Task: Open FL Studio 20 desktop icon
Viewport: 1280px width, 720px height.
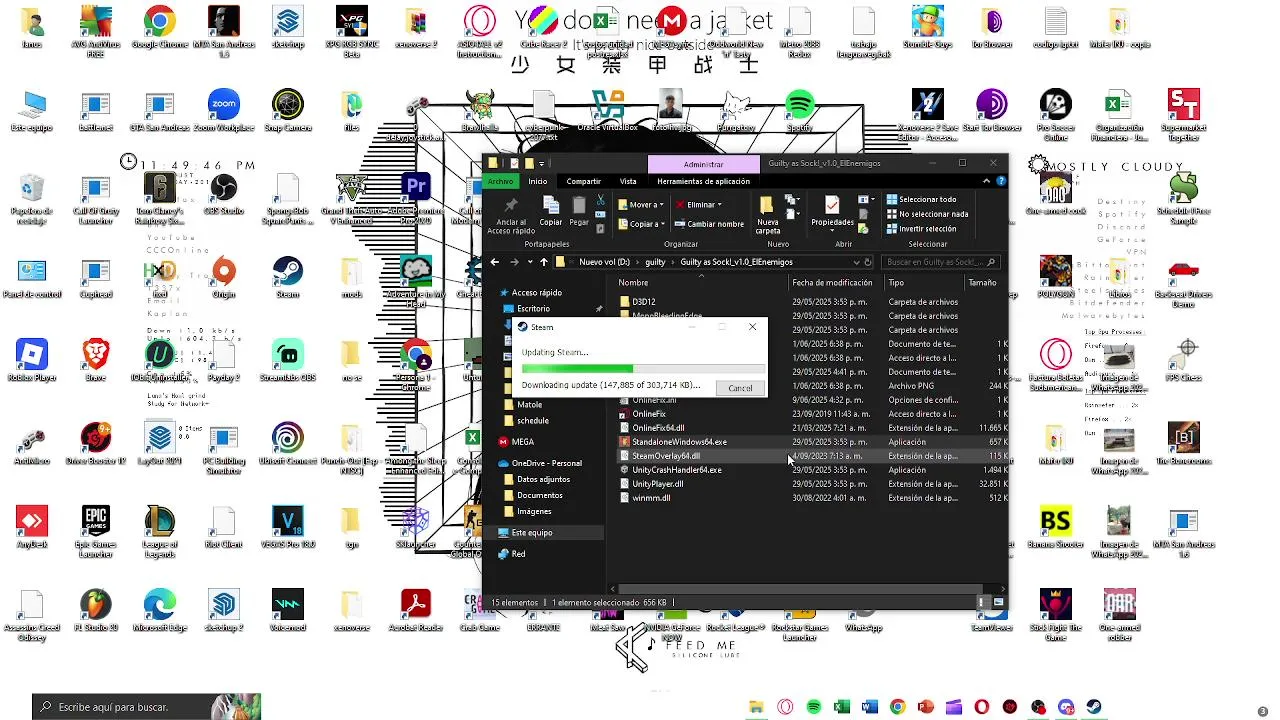Action: (95, 612)
